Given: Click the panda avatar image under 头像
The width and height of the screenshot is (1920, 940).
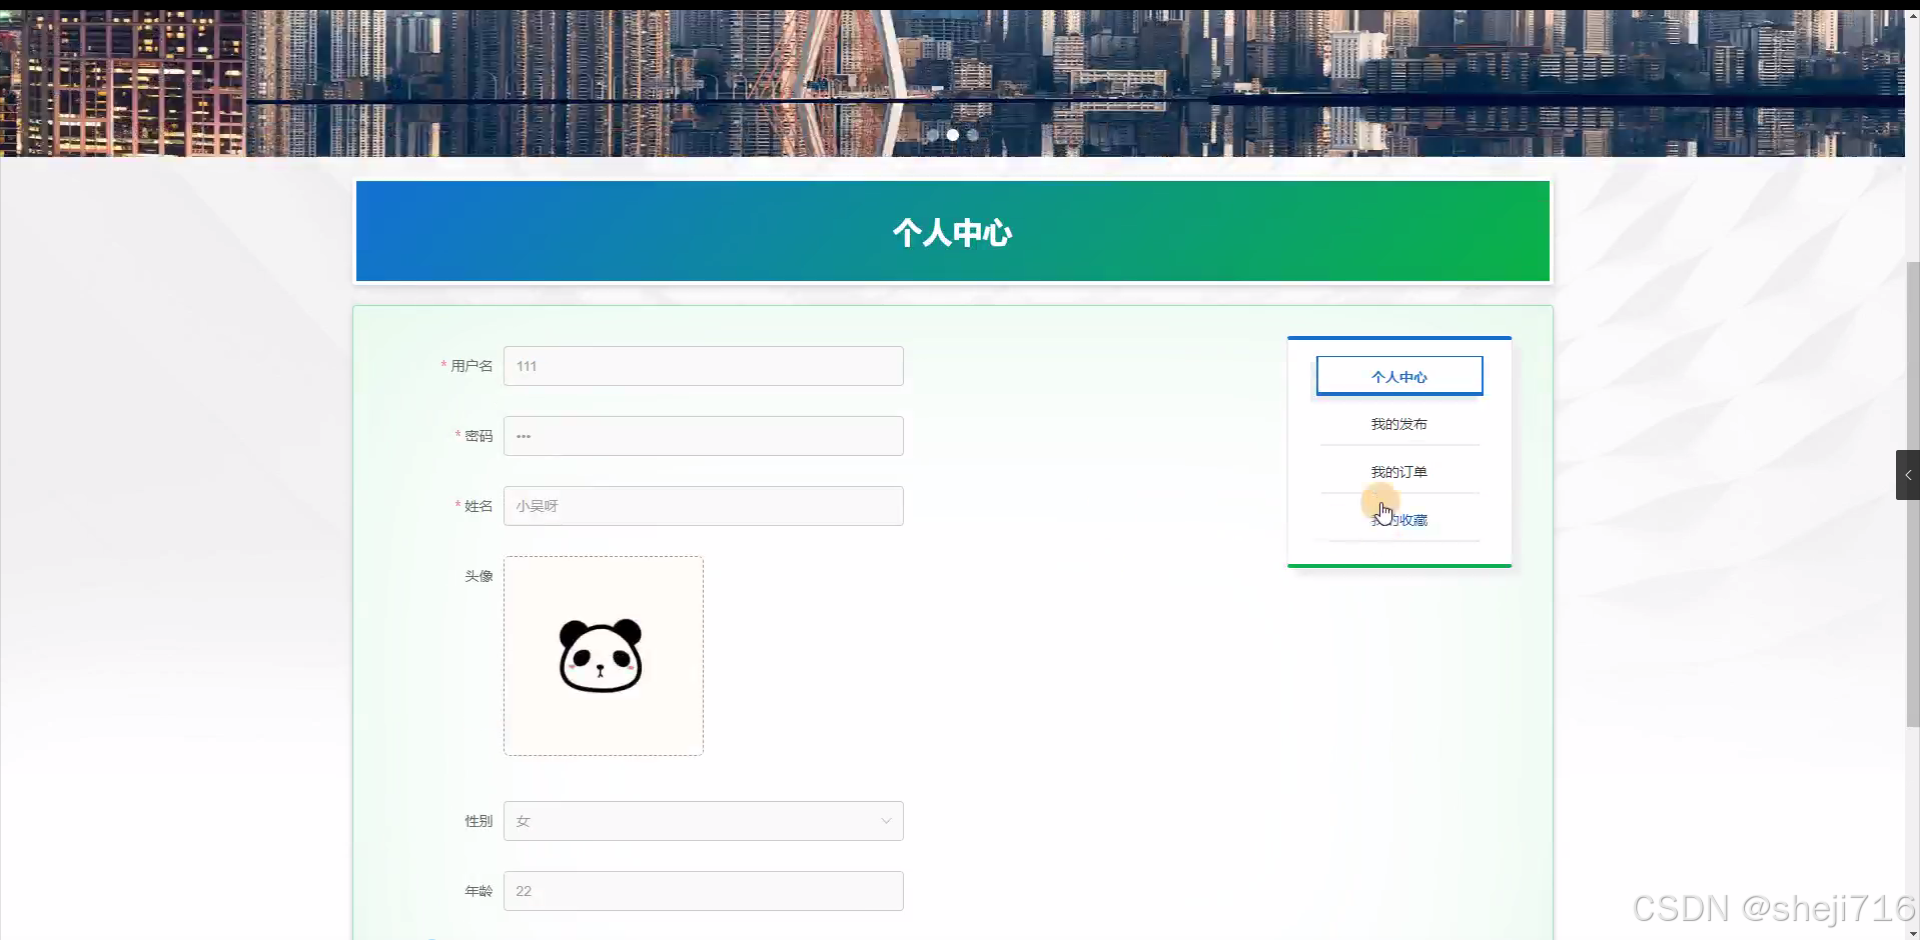Looking at the screenshot, I should 603,655.
